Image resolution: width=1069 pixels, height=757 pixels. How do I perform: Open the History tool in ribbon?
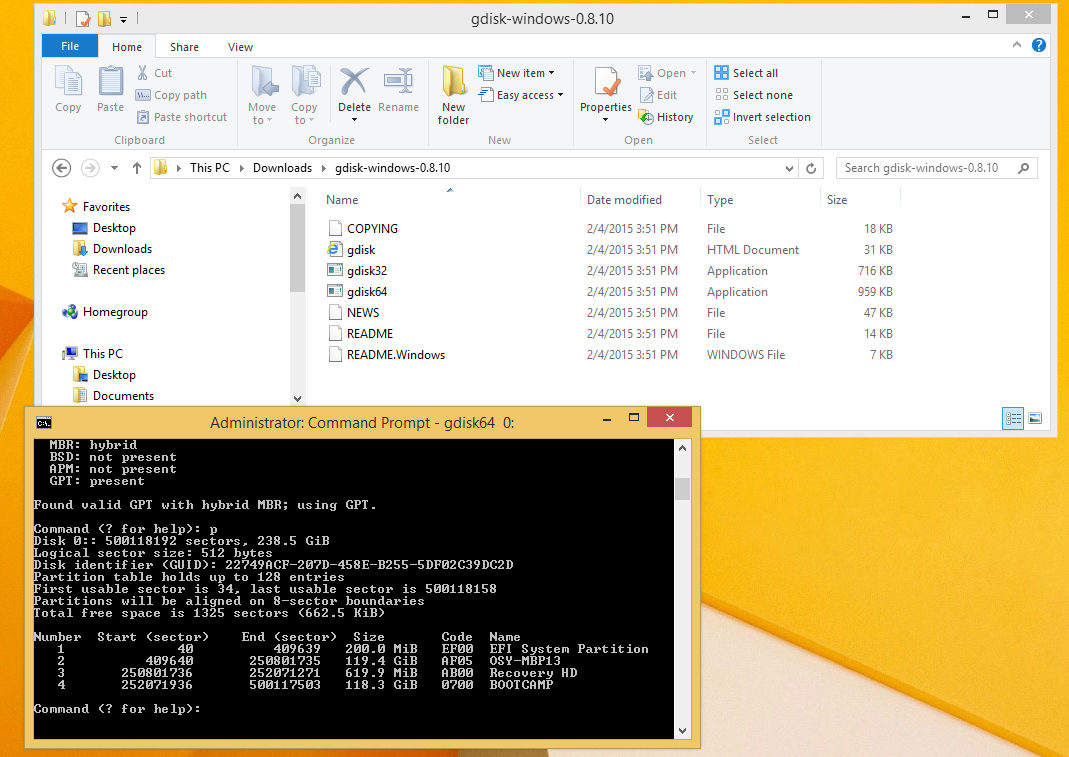click(666, 117)
